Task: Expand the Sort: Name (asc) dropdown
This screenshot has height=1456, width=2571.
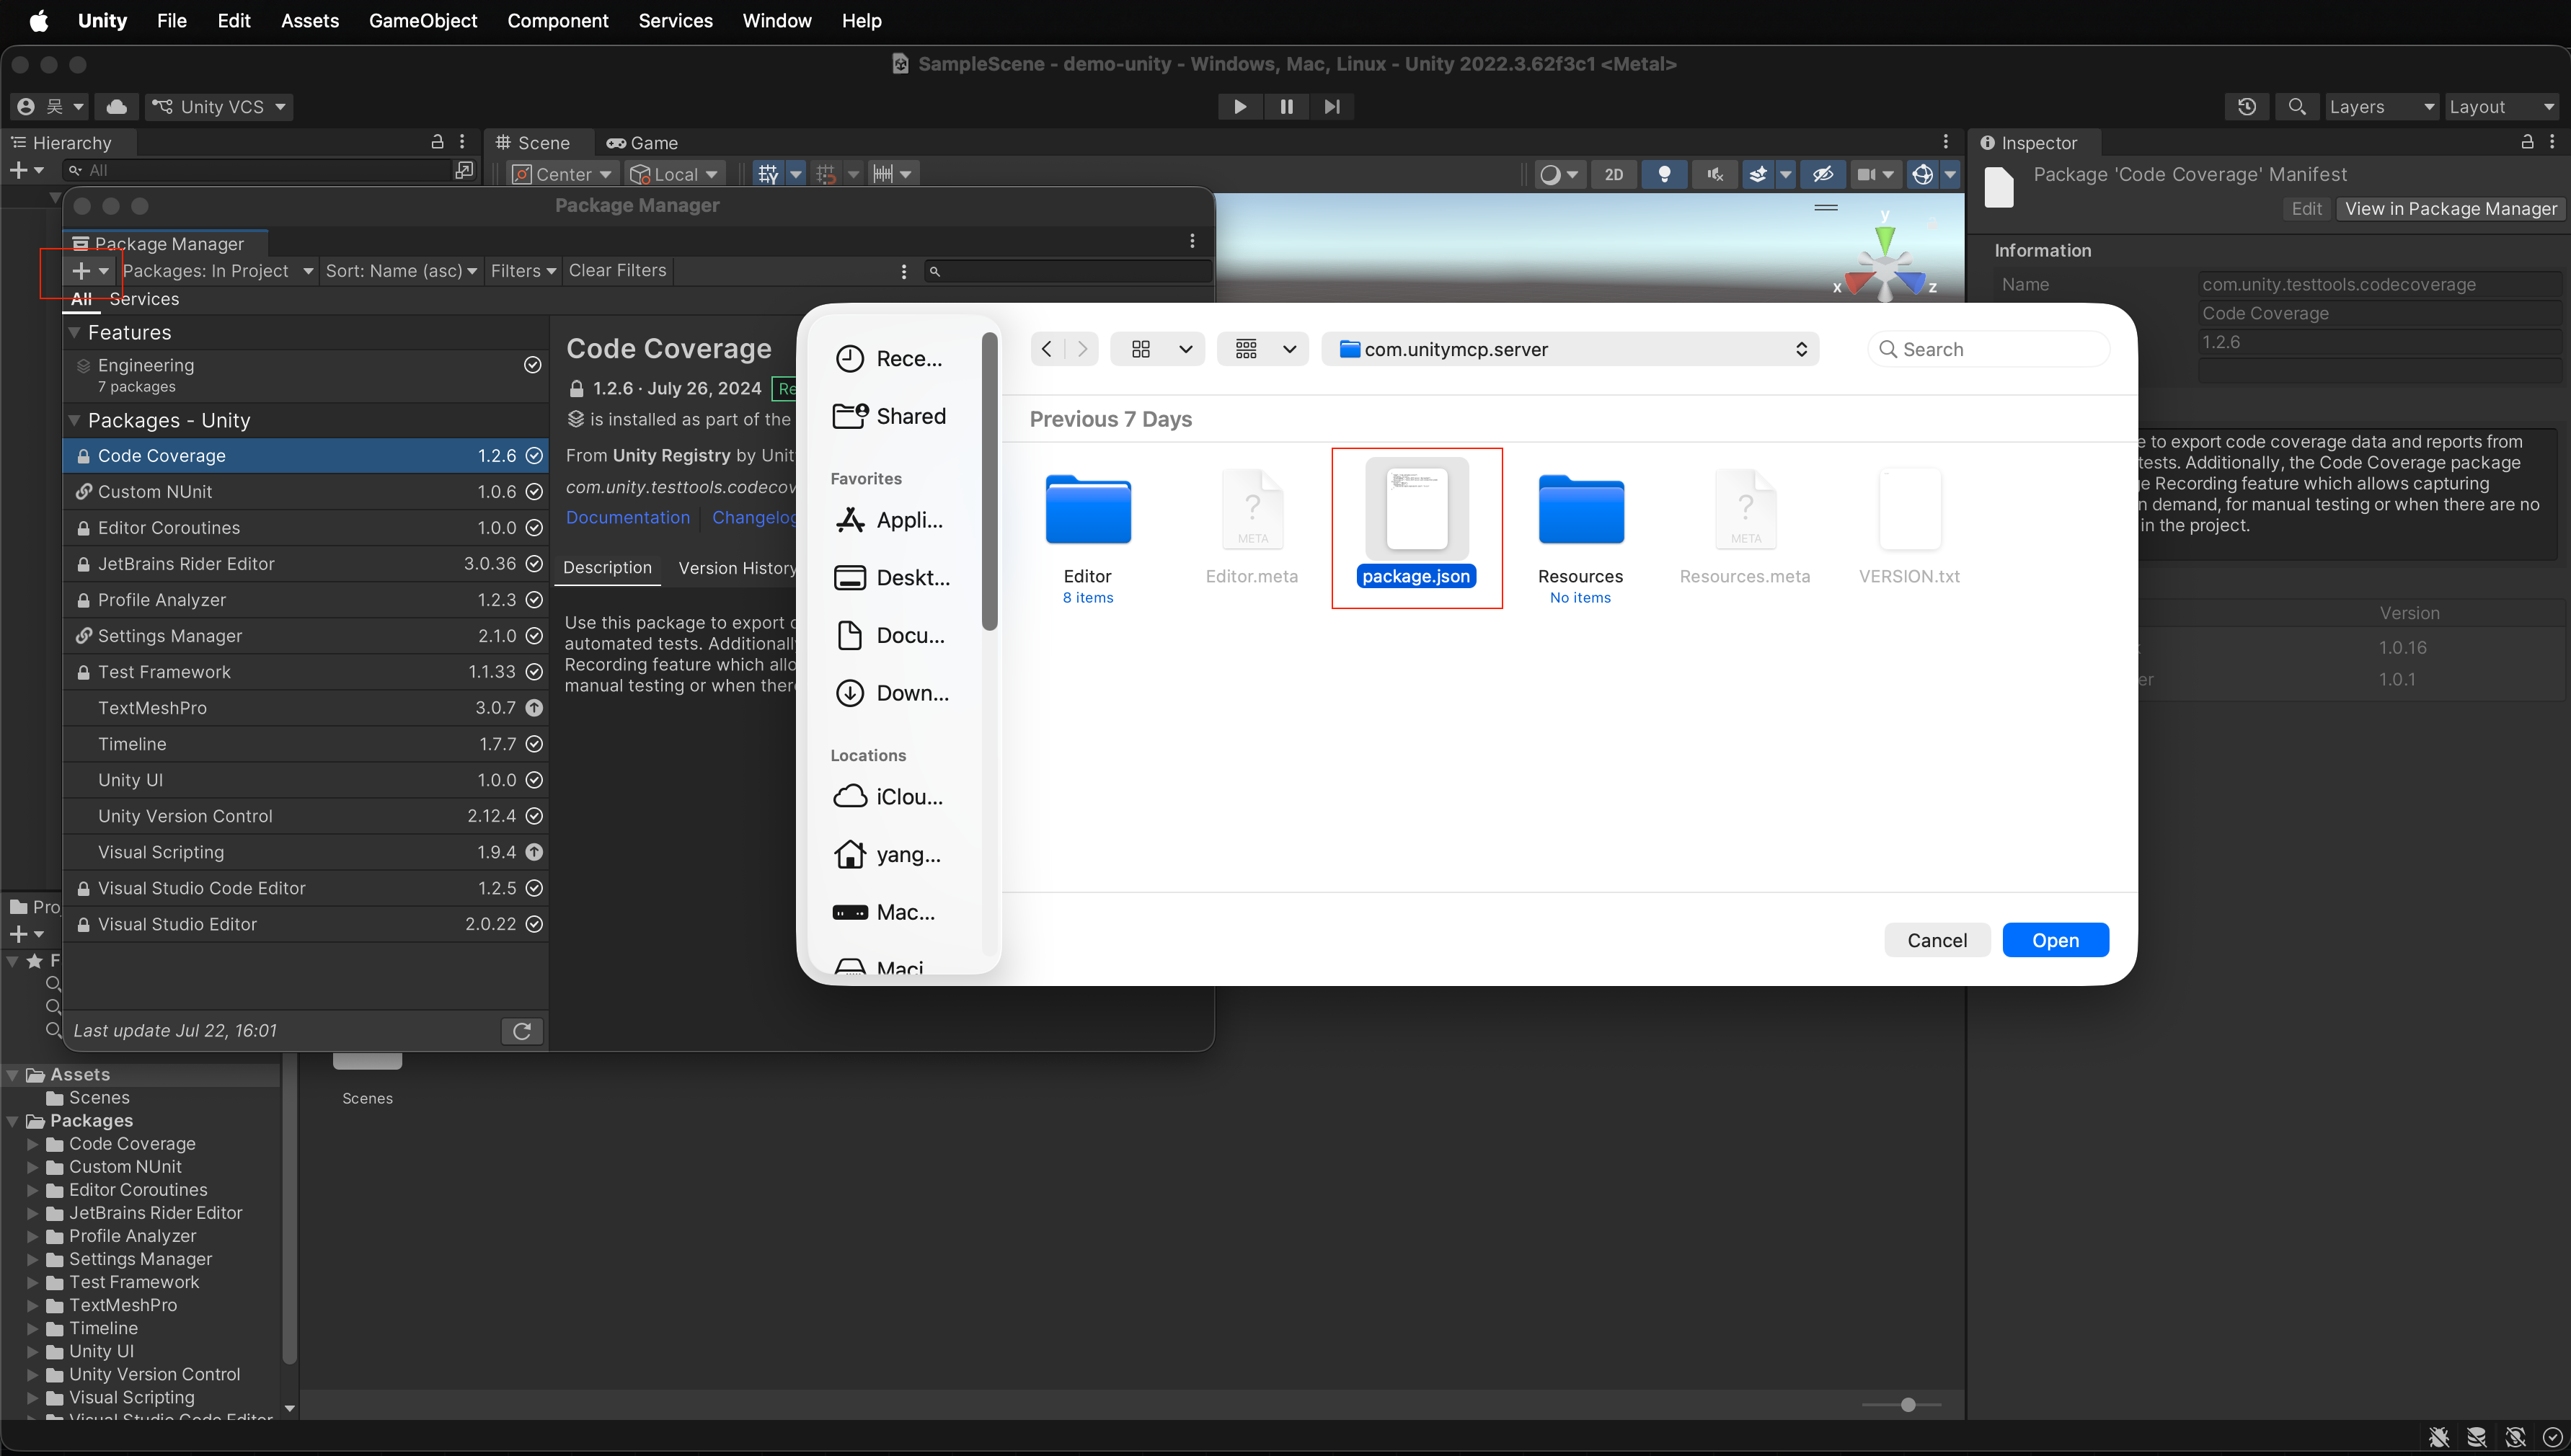Action: (x=401, y=271)
